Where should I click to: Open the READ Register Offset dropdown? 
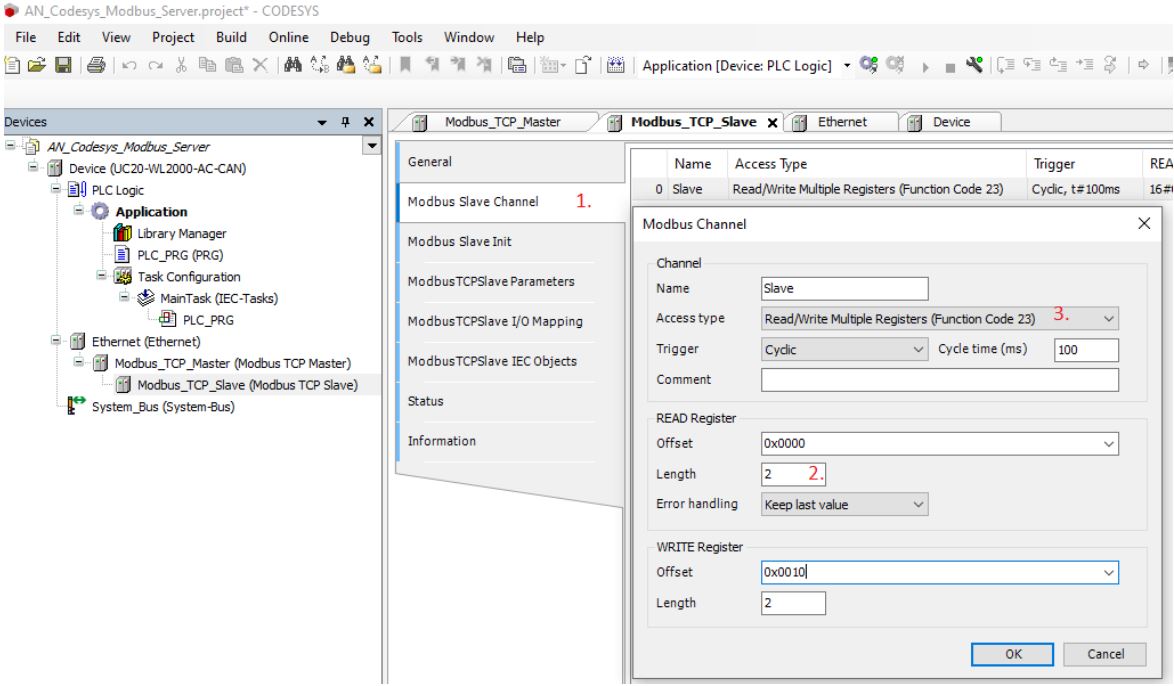[x=1109, y=444]
